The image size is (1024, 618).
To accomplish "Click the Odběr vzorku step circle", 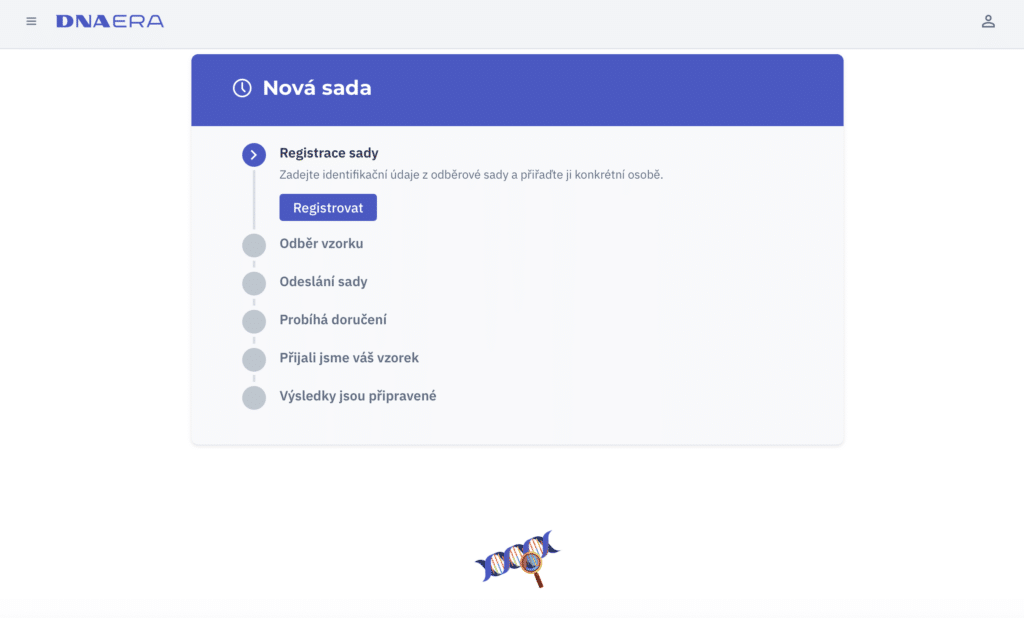I will tap(254, 245).
